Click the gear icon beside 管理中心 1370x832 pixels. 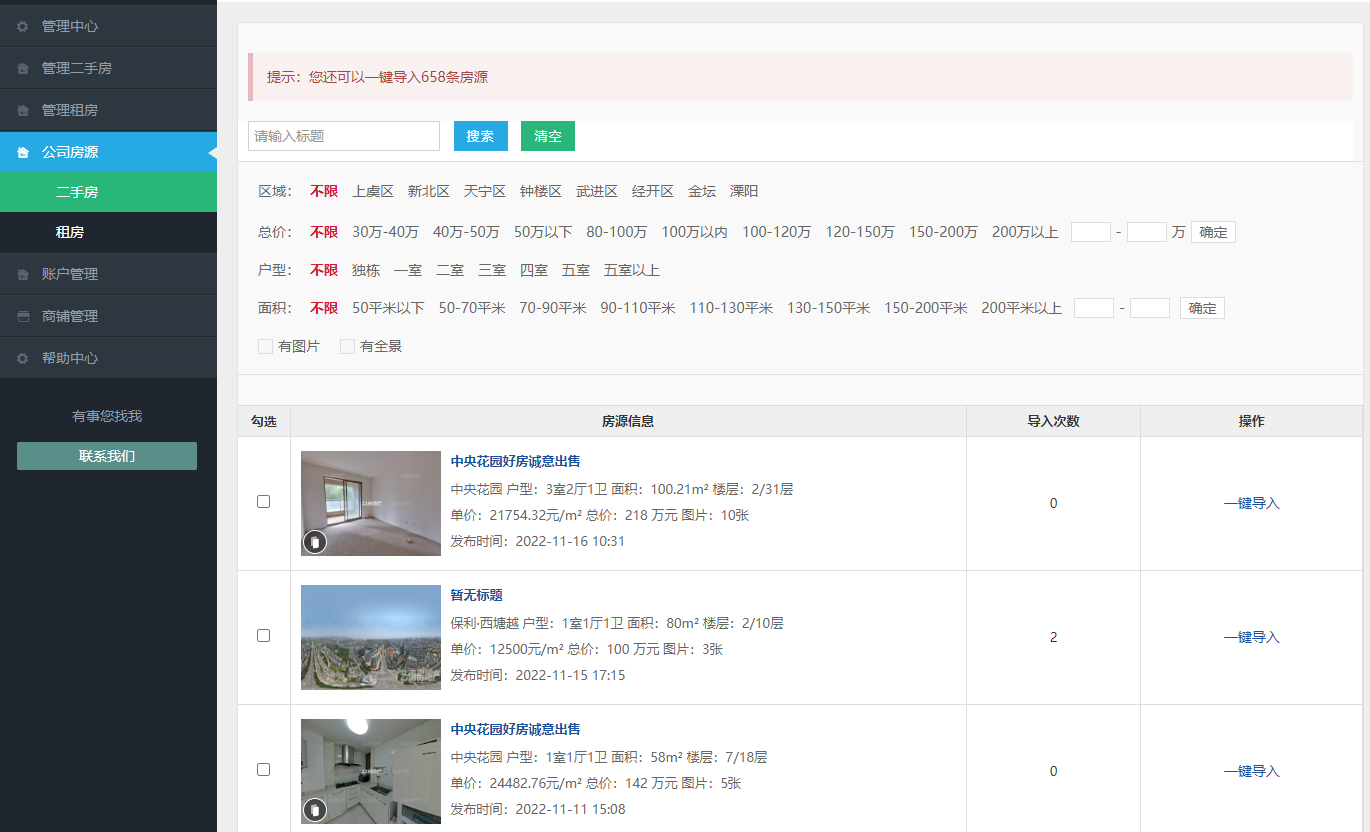click(23, 26)
